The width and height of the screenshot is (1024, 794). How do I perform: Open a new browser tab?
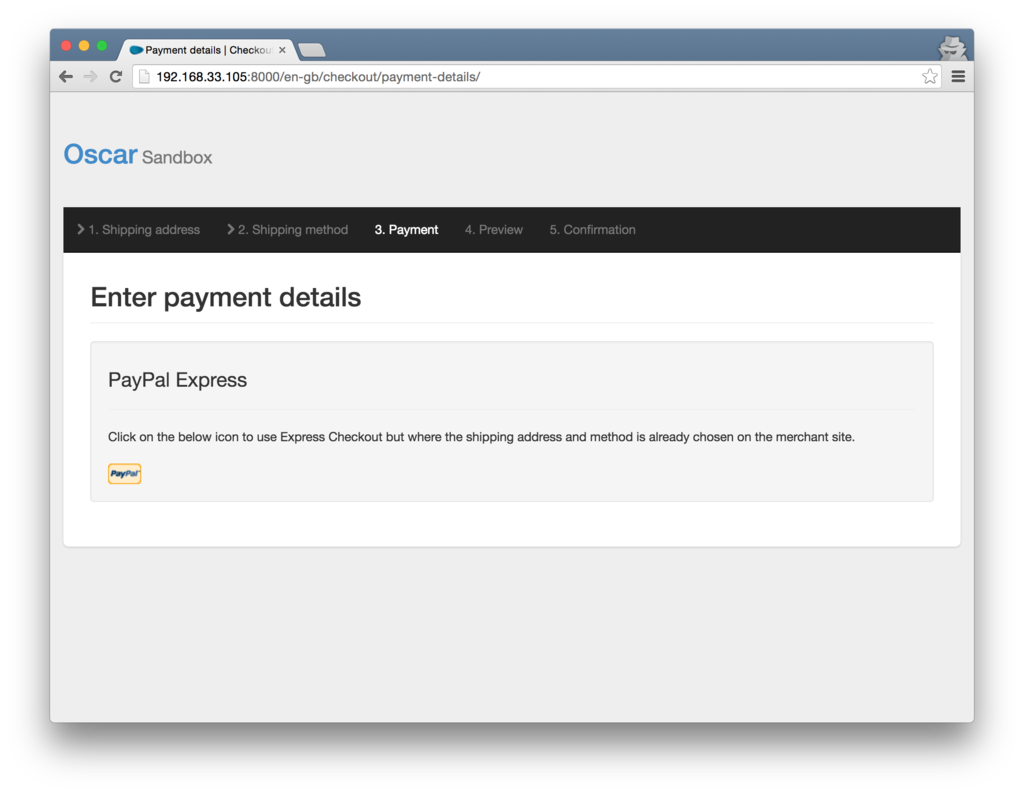pos(312,50)
